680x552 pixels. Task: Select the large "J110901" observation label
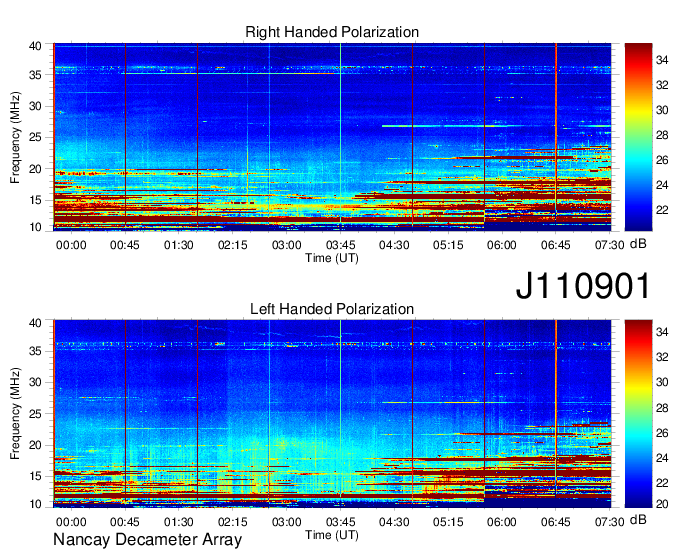pos(583,286)
